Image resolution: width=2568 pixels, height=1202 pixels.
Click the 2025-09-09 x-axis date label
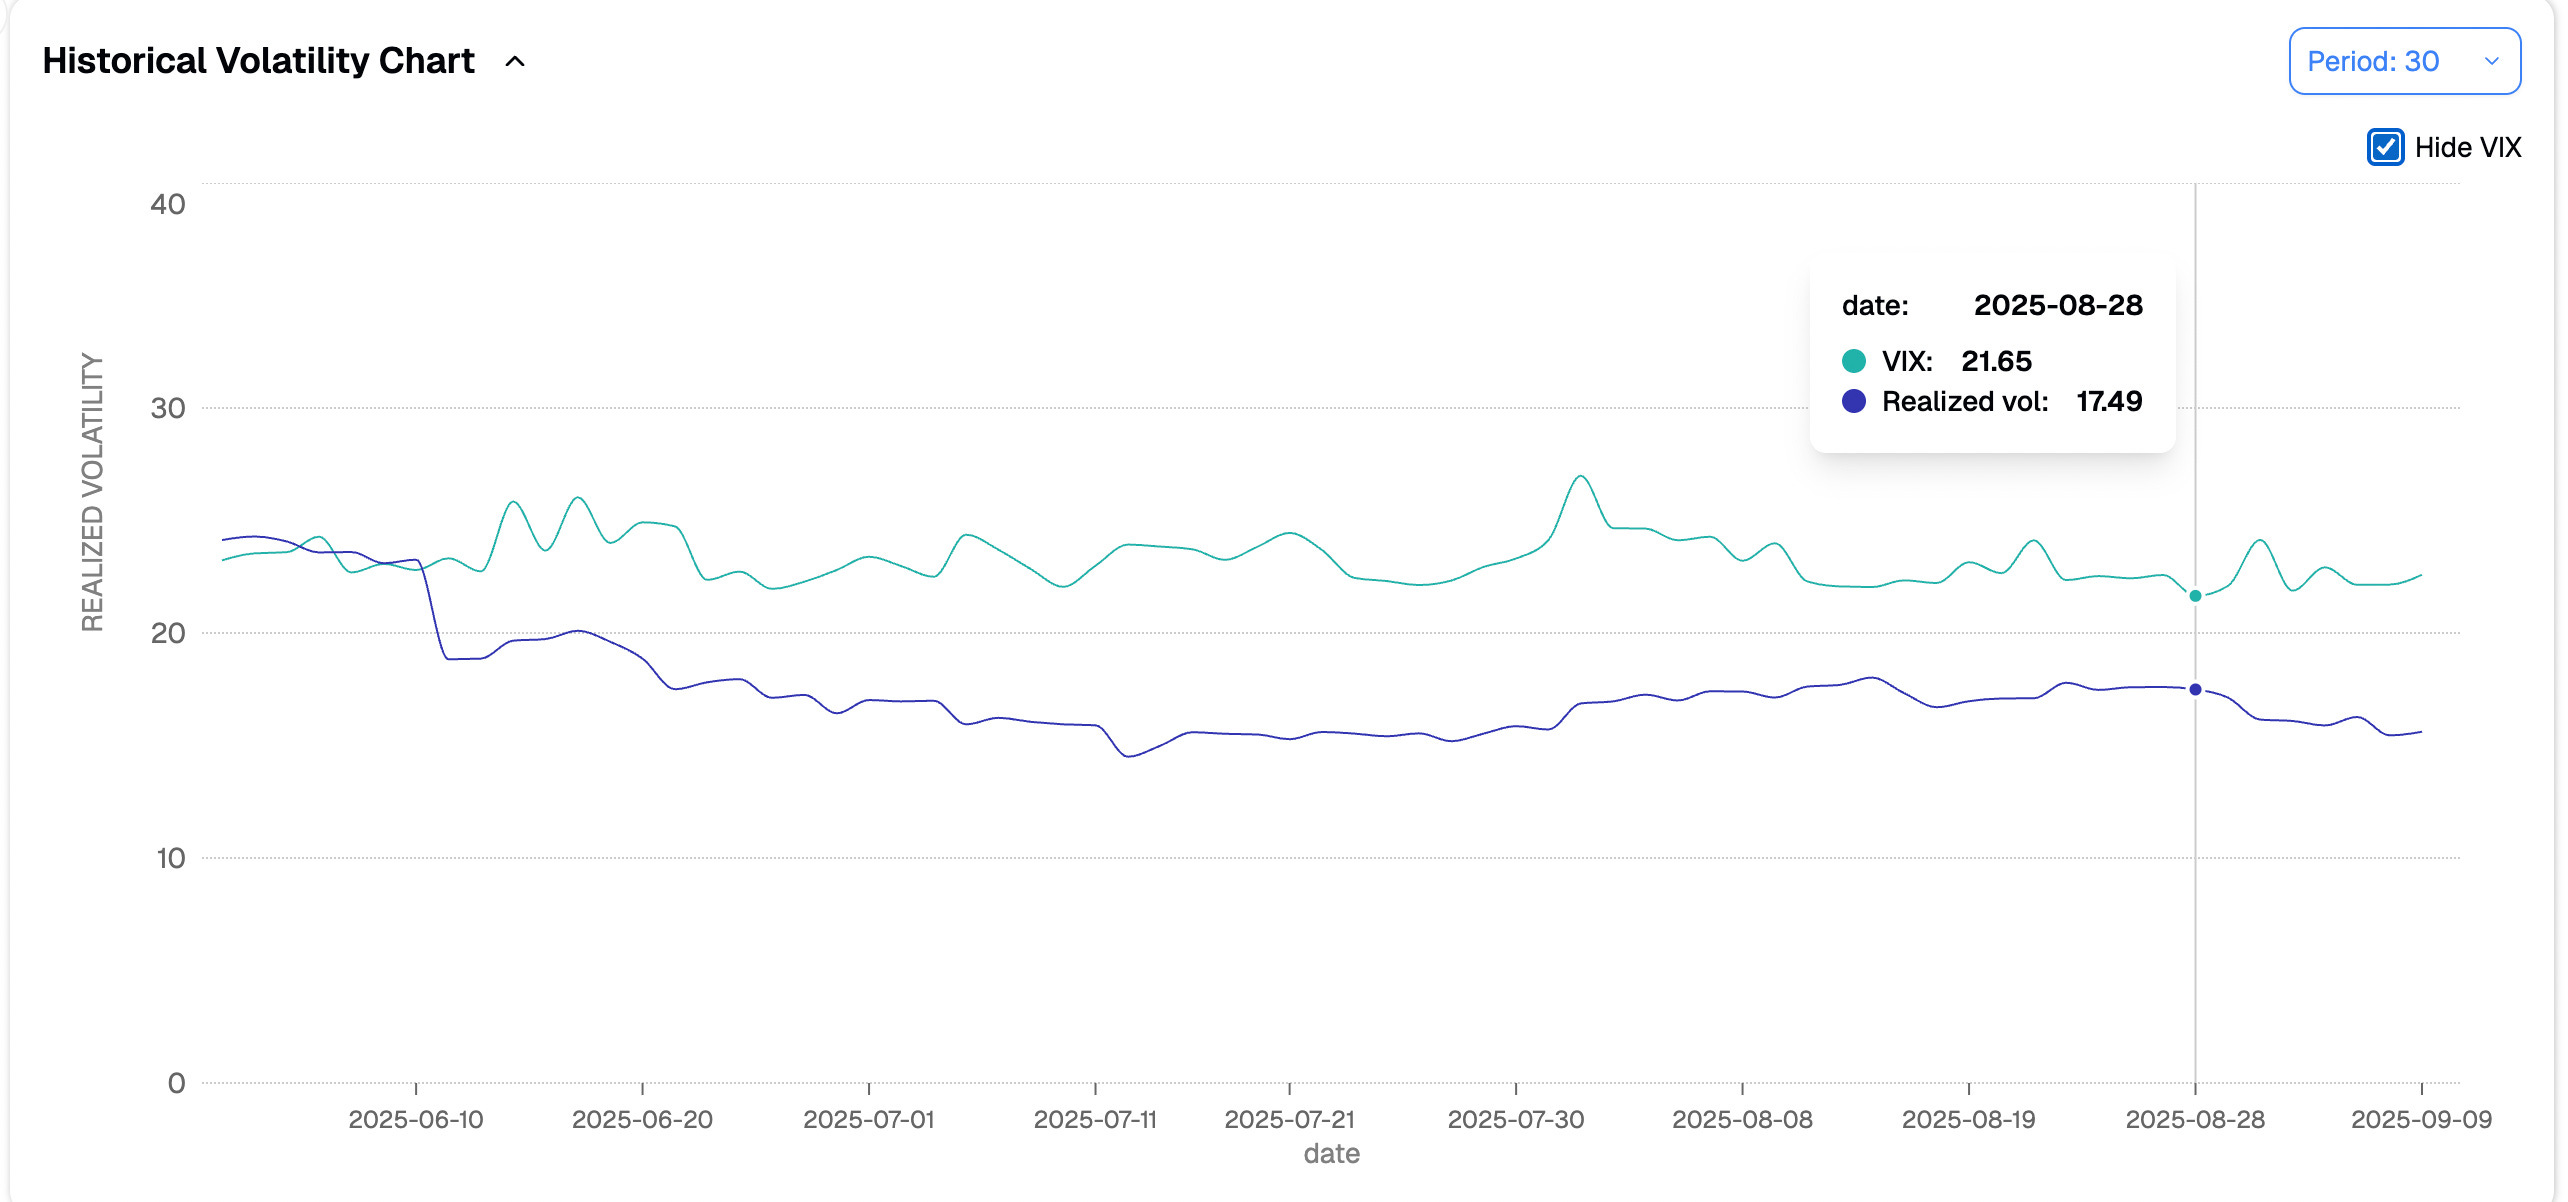click(2420, 1120)
